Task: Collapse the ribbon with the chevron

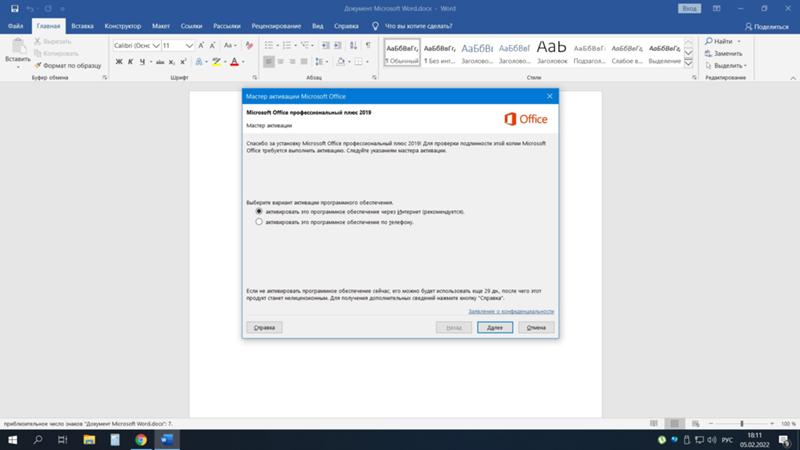Action: 793,78
